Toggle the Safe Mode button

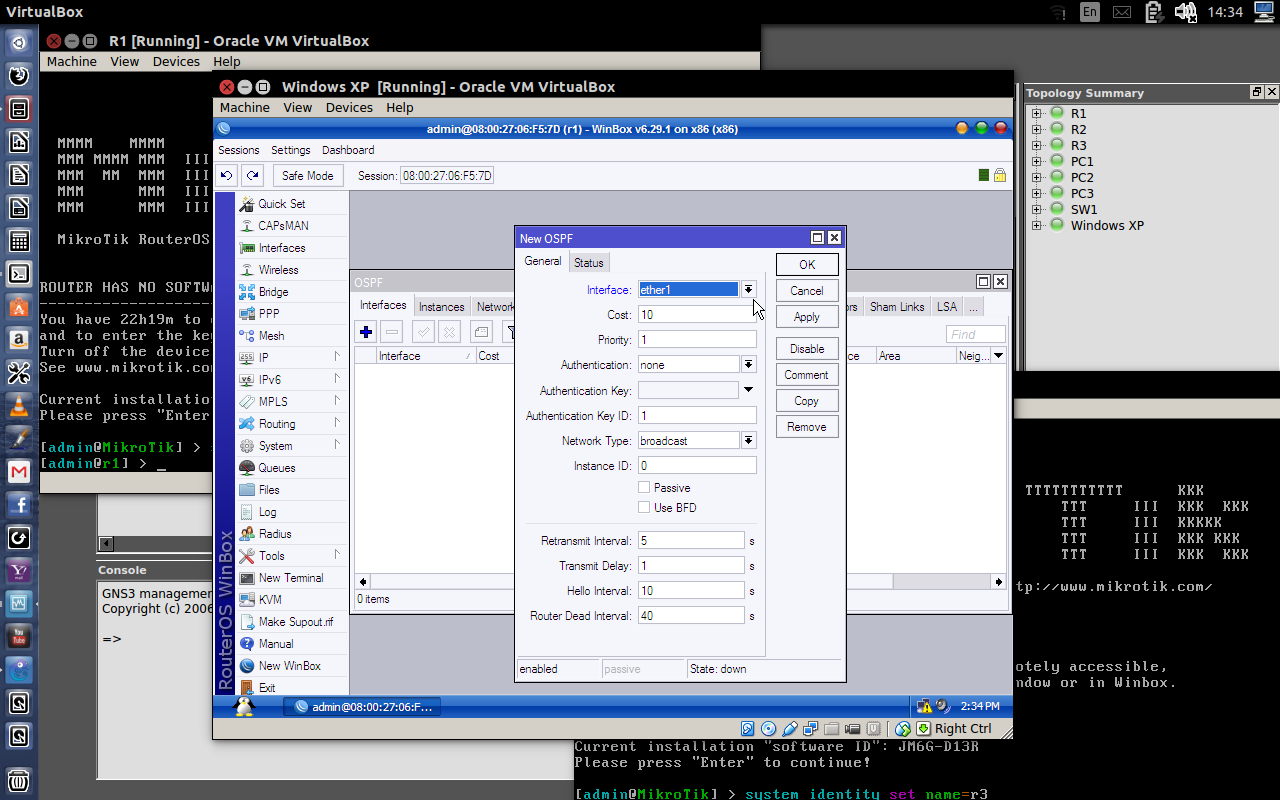(x=308, y=176)
